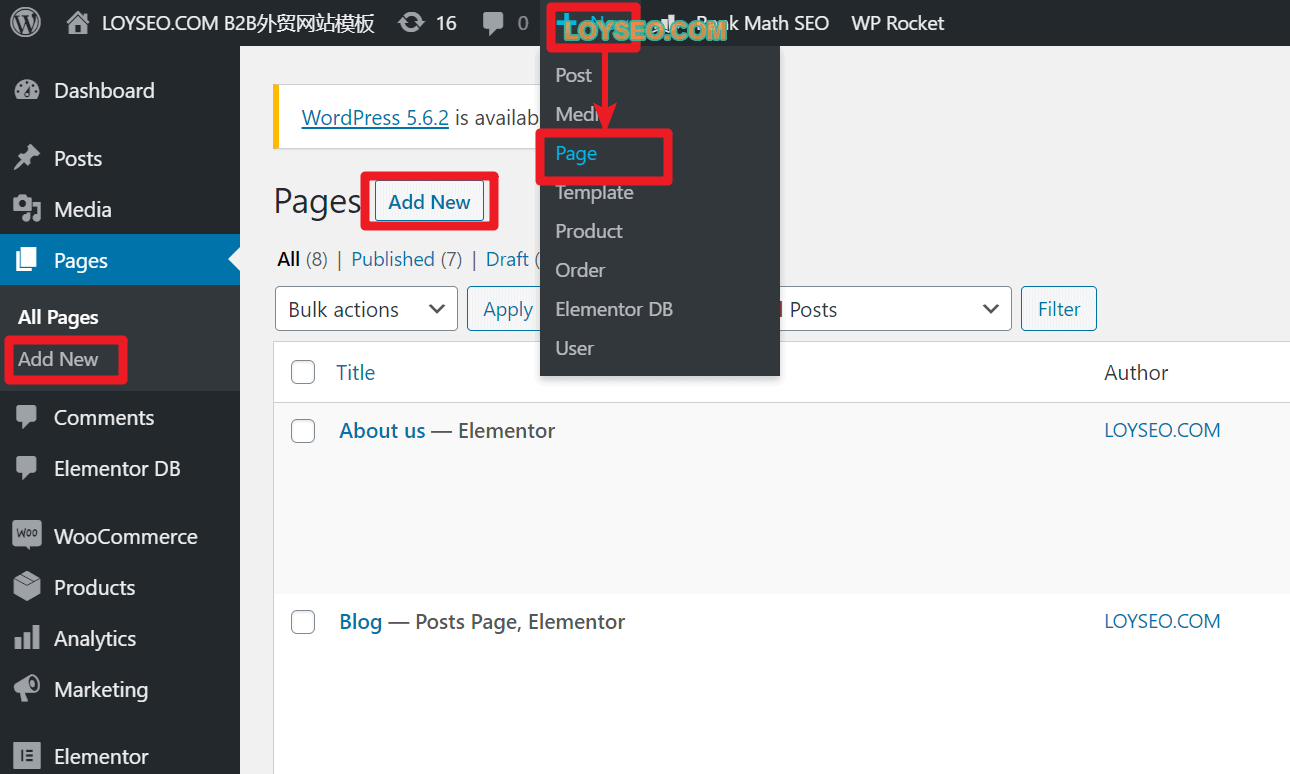Filter pages by Draft

[x=507, y=259]
